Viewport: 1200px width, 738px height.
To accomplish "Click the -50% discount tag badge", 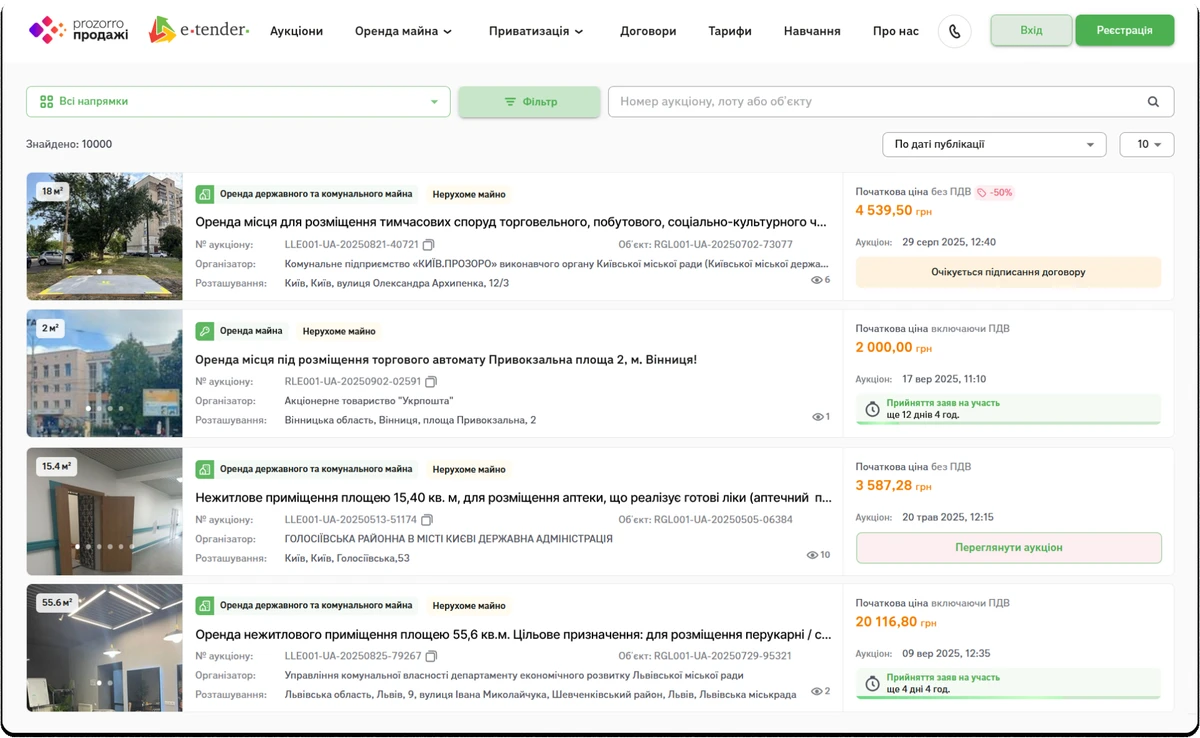I will pyautogui.click(x=994, y=192).
